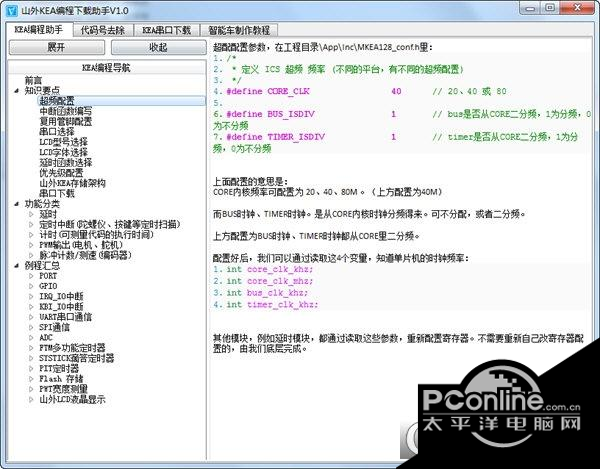Collapse the 例程汇总 tree node
The image size is (600, 469).
16,265
